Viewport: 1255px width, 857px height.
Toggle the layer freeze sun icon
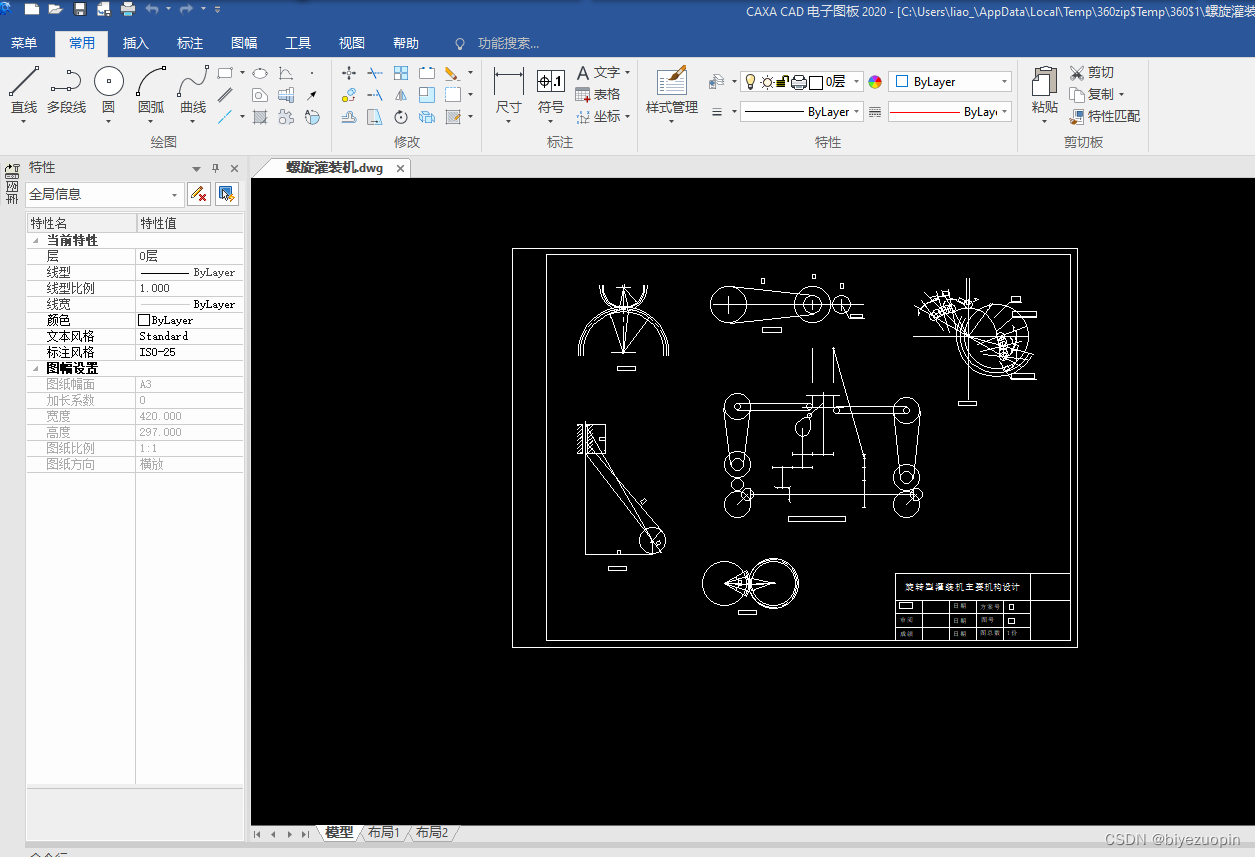tap(767, 82)
